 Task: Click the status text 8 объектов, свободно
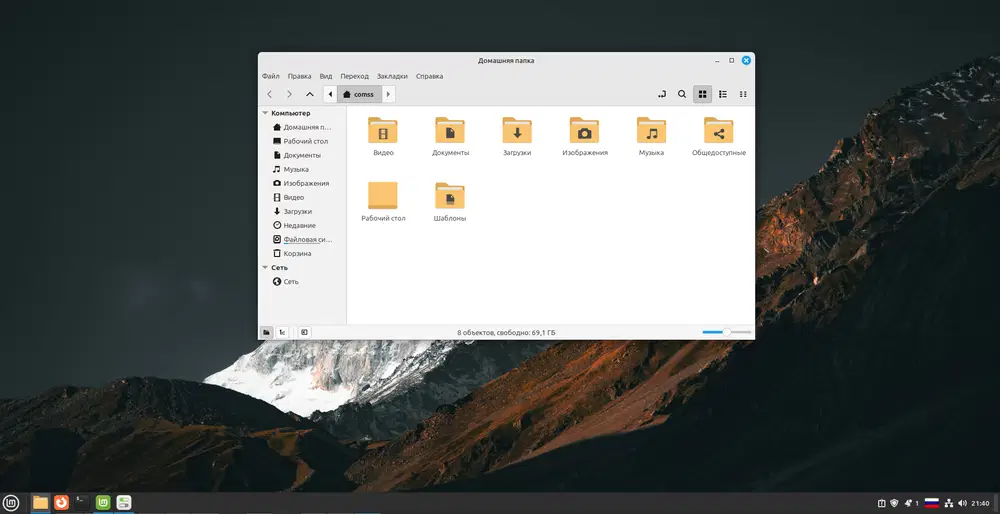coord(506,333)
